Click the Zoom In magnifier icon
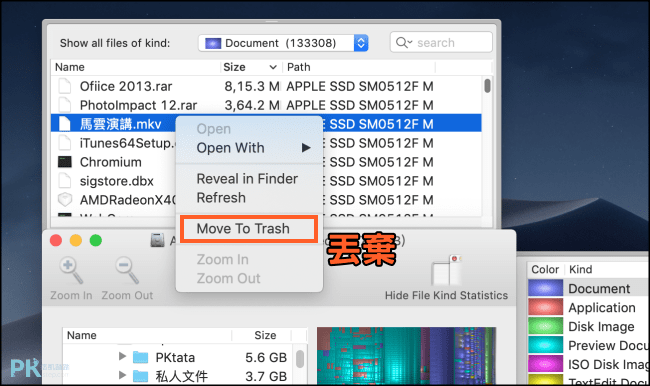The width and height of the screenshot is (650, 386). tap(71, 270)
